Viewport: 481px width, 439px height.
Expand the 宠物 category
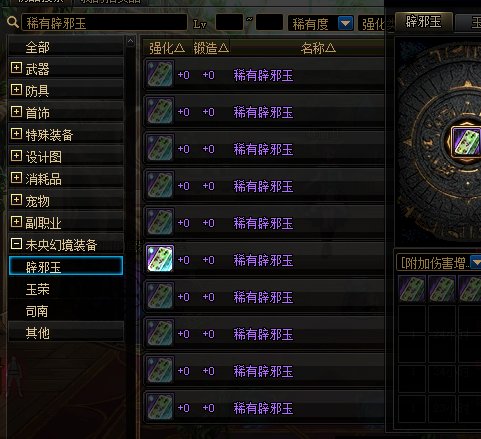(x=16, y=200)
